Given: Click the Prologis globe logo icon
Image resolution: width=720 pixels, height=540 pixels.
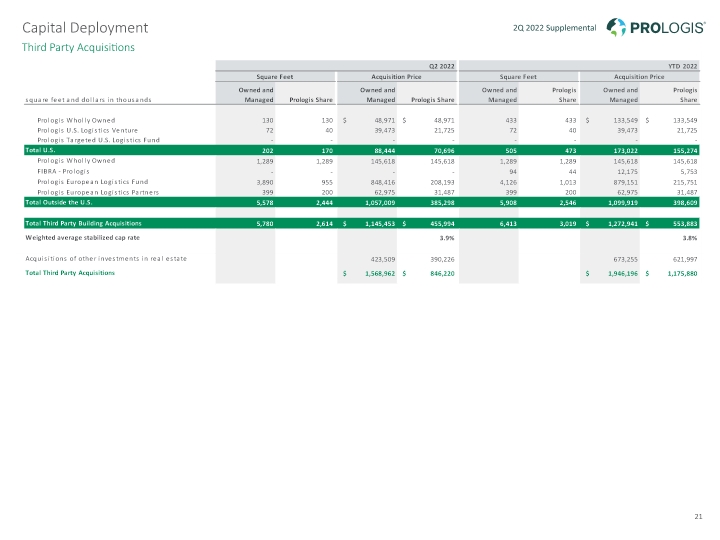Looking at the screenshot, I should pyautogui.click(x=616, y=28).
